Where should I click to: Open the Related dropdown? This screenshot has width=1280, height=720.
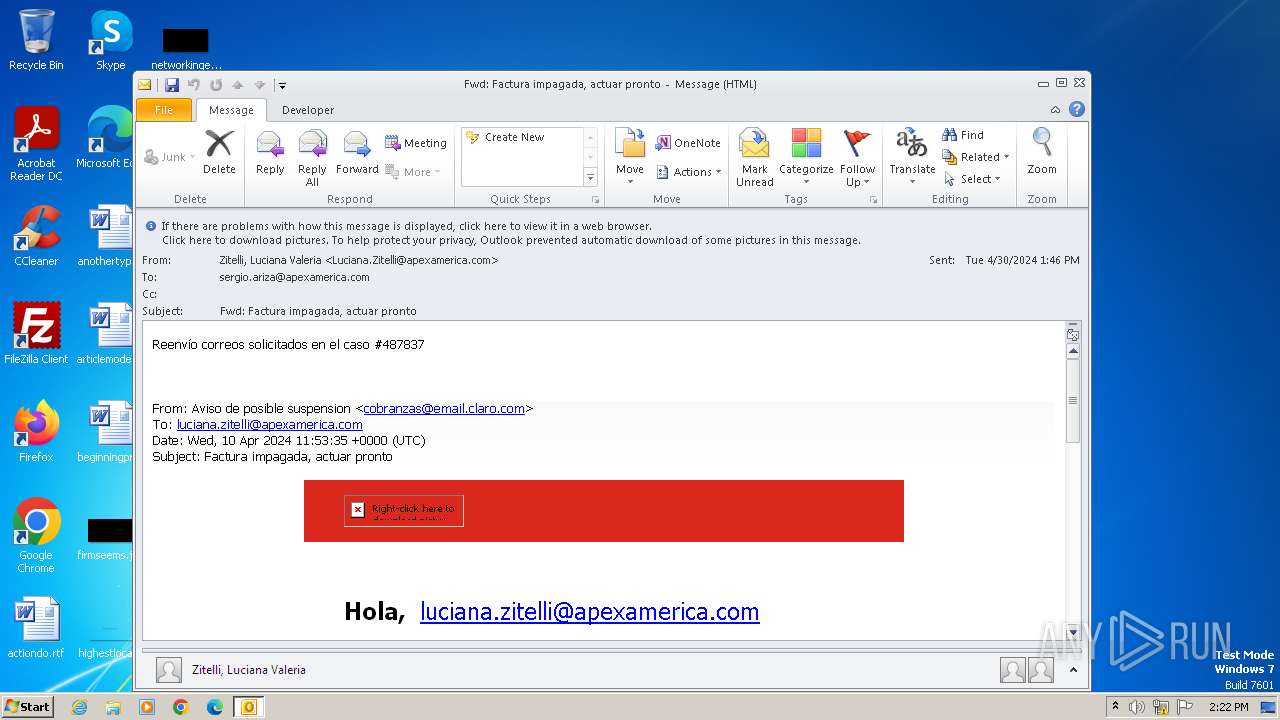976,157
